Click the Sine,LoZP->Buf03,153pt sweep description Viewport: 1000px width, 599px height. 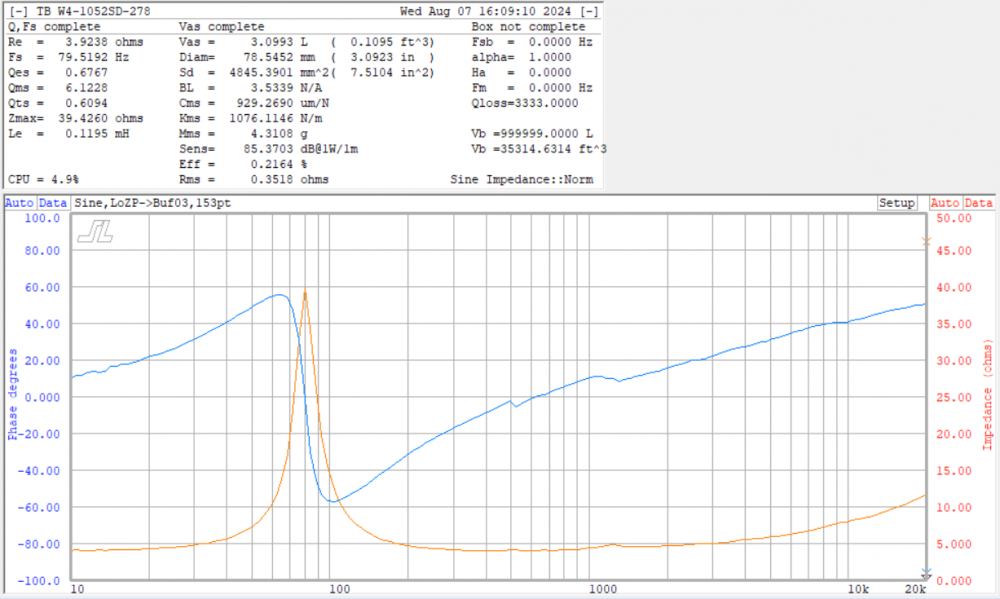[146, 203]
